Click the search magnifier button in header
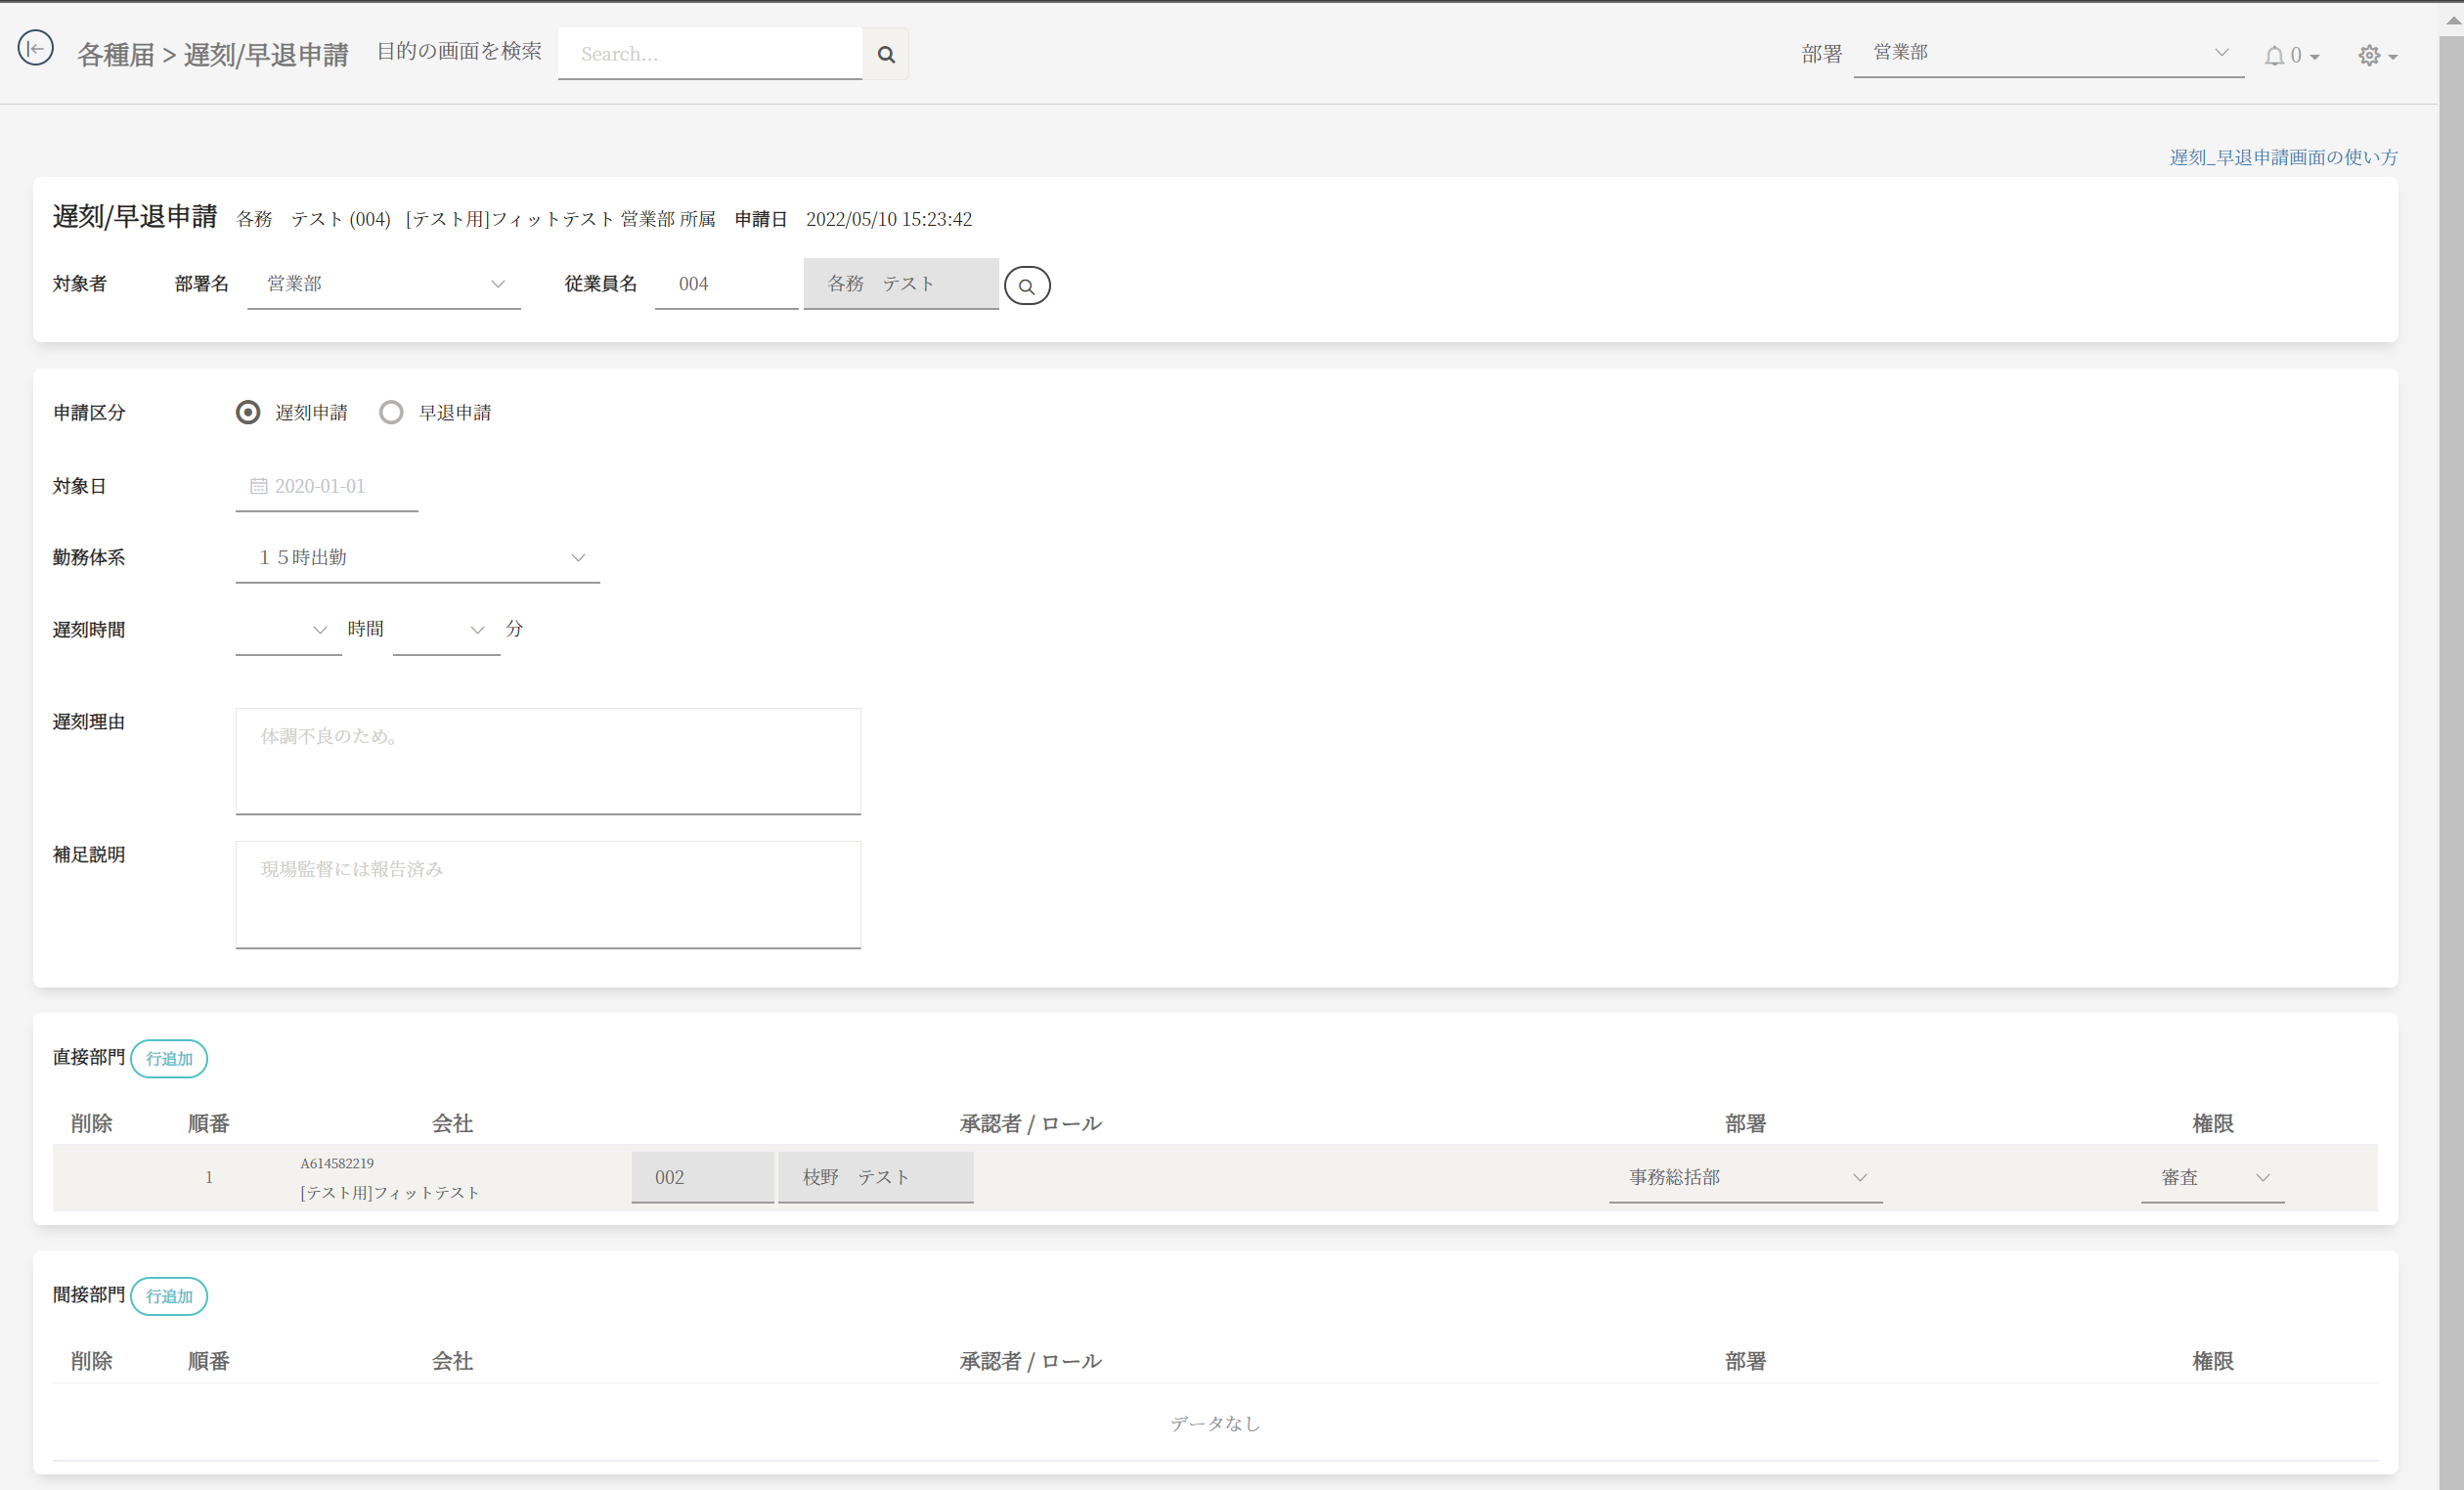The image size is (2464, 1490). click(885, 54)
